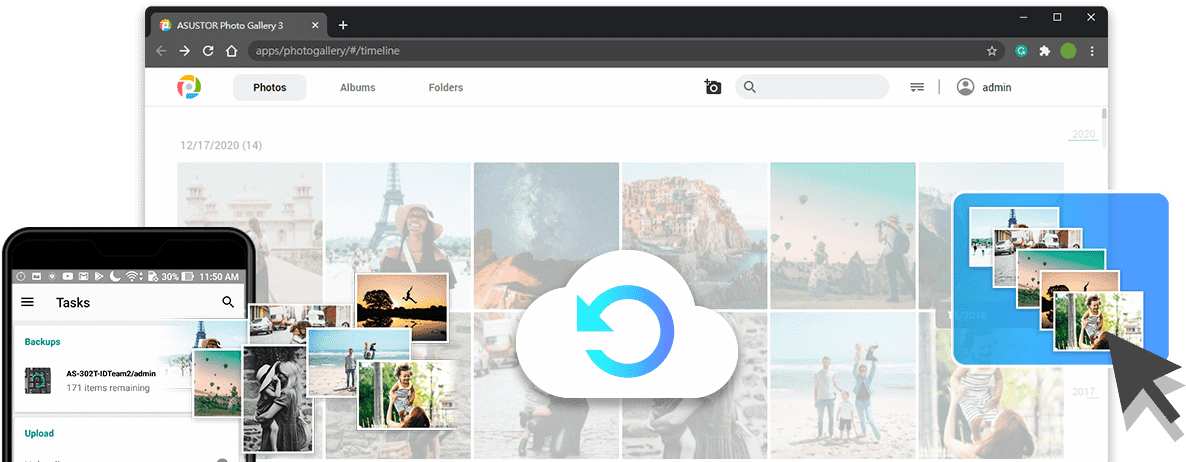Open the hot air balloons sky thumbnail

[x=843, y=235]
